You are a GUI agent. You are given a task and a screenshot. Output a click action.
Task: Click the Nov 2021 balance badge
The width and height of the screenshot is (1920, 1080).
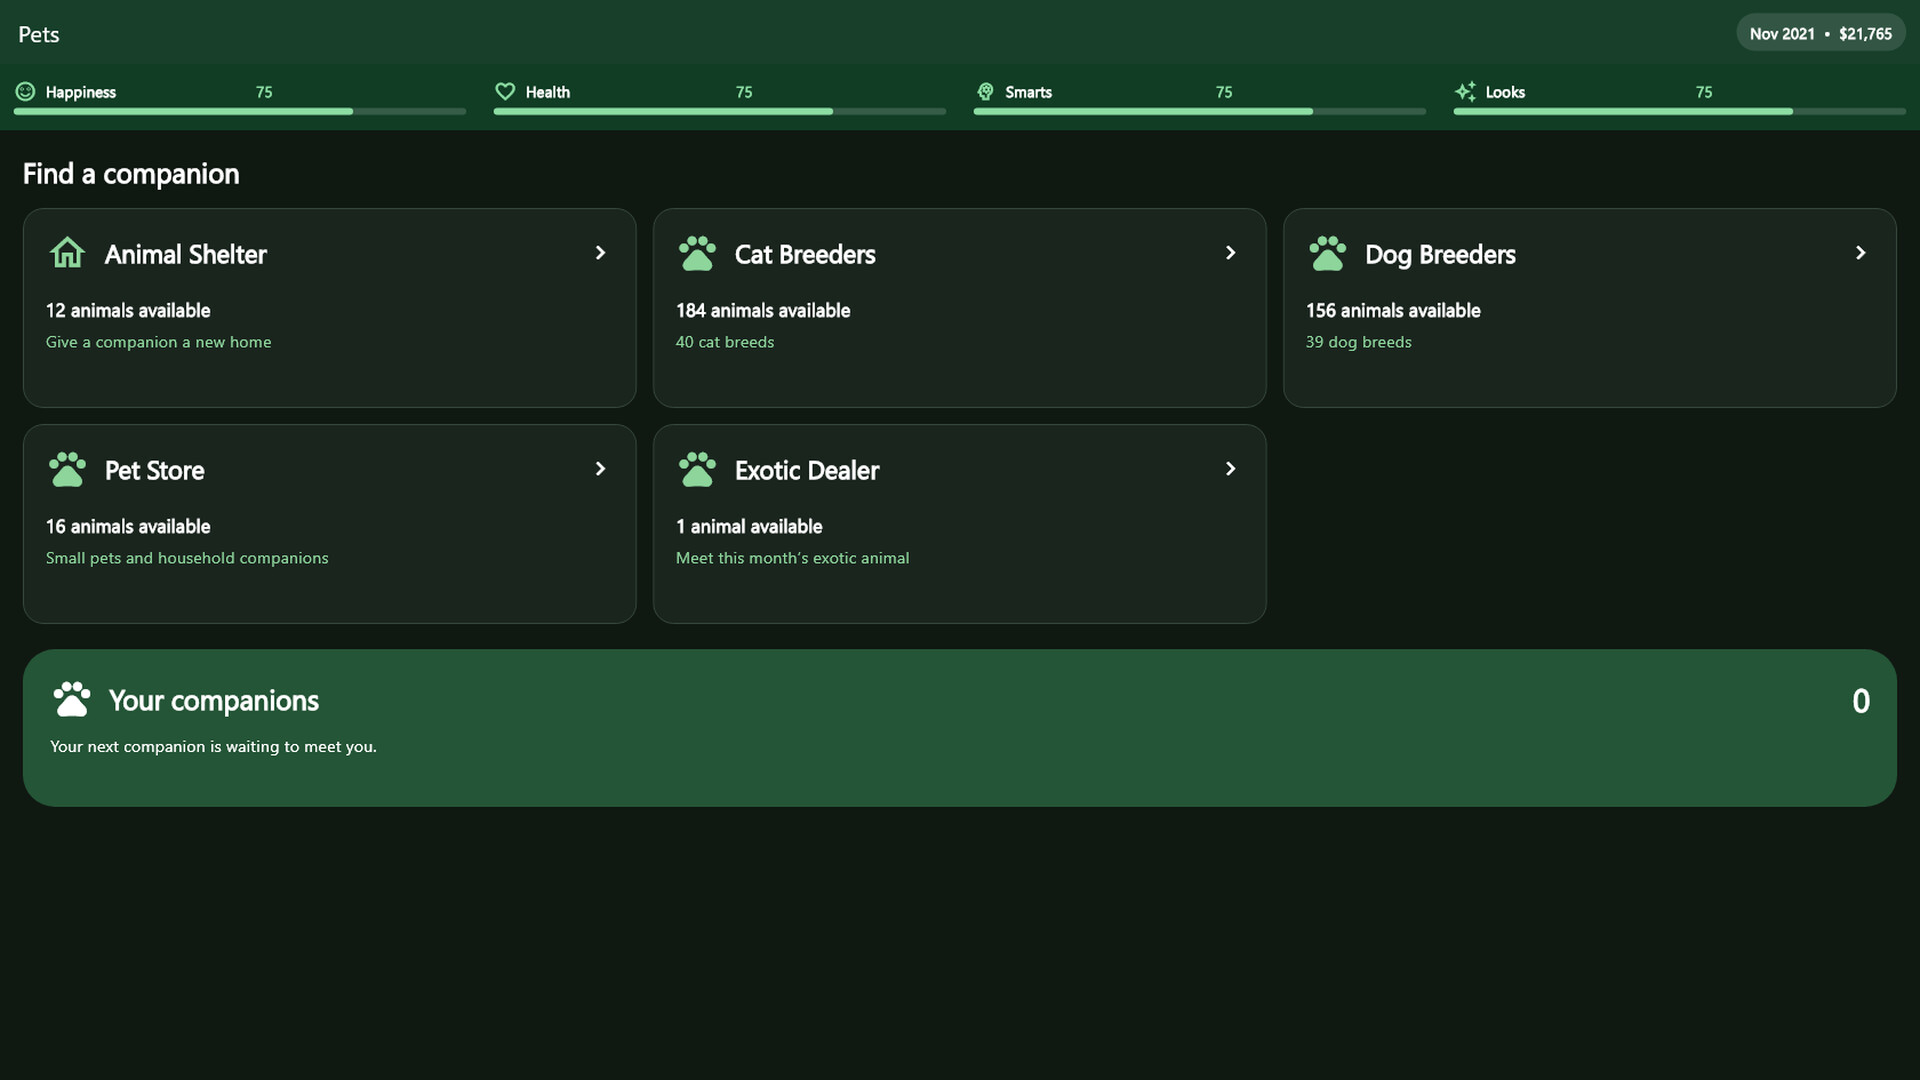tap(1820, 33)
